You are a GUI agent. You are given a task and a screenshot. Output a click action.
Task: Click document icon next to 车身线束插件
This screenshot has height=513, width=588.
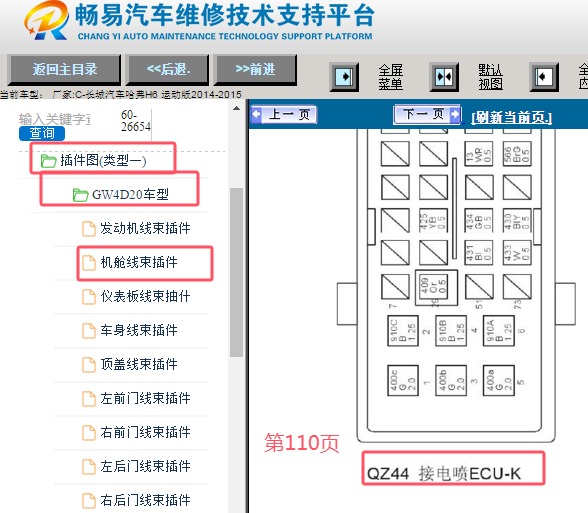[88, 331]
